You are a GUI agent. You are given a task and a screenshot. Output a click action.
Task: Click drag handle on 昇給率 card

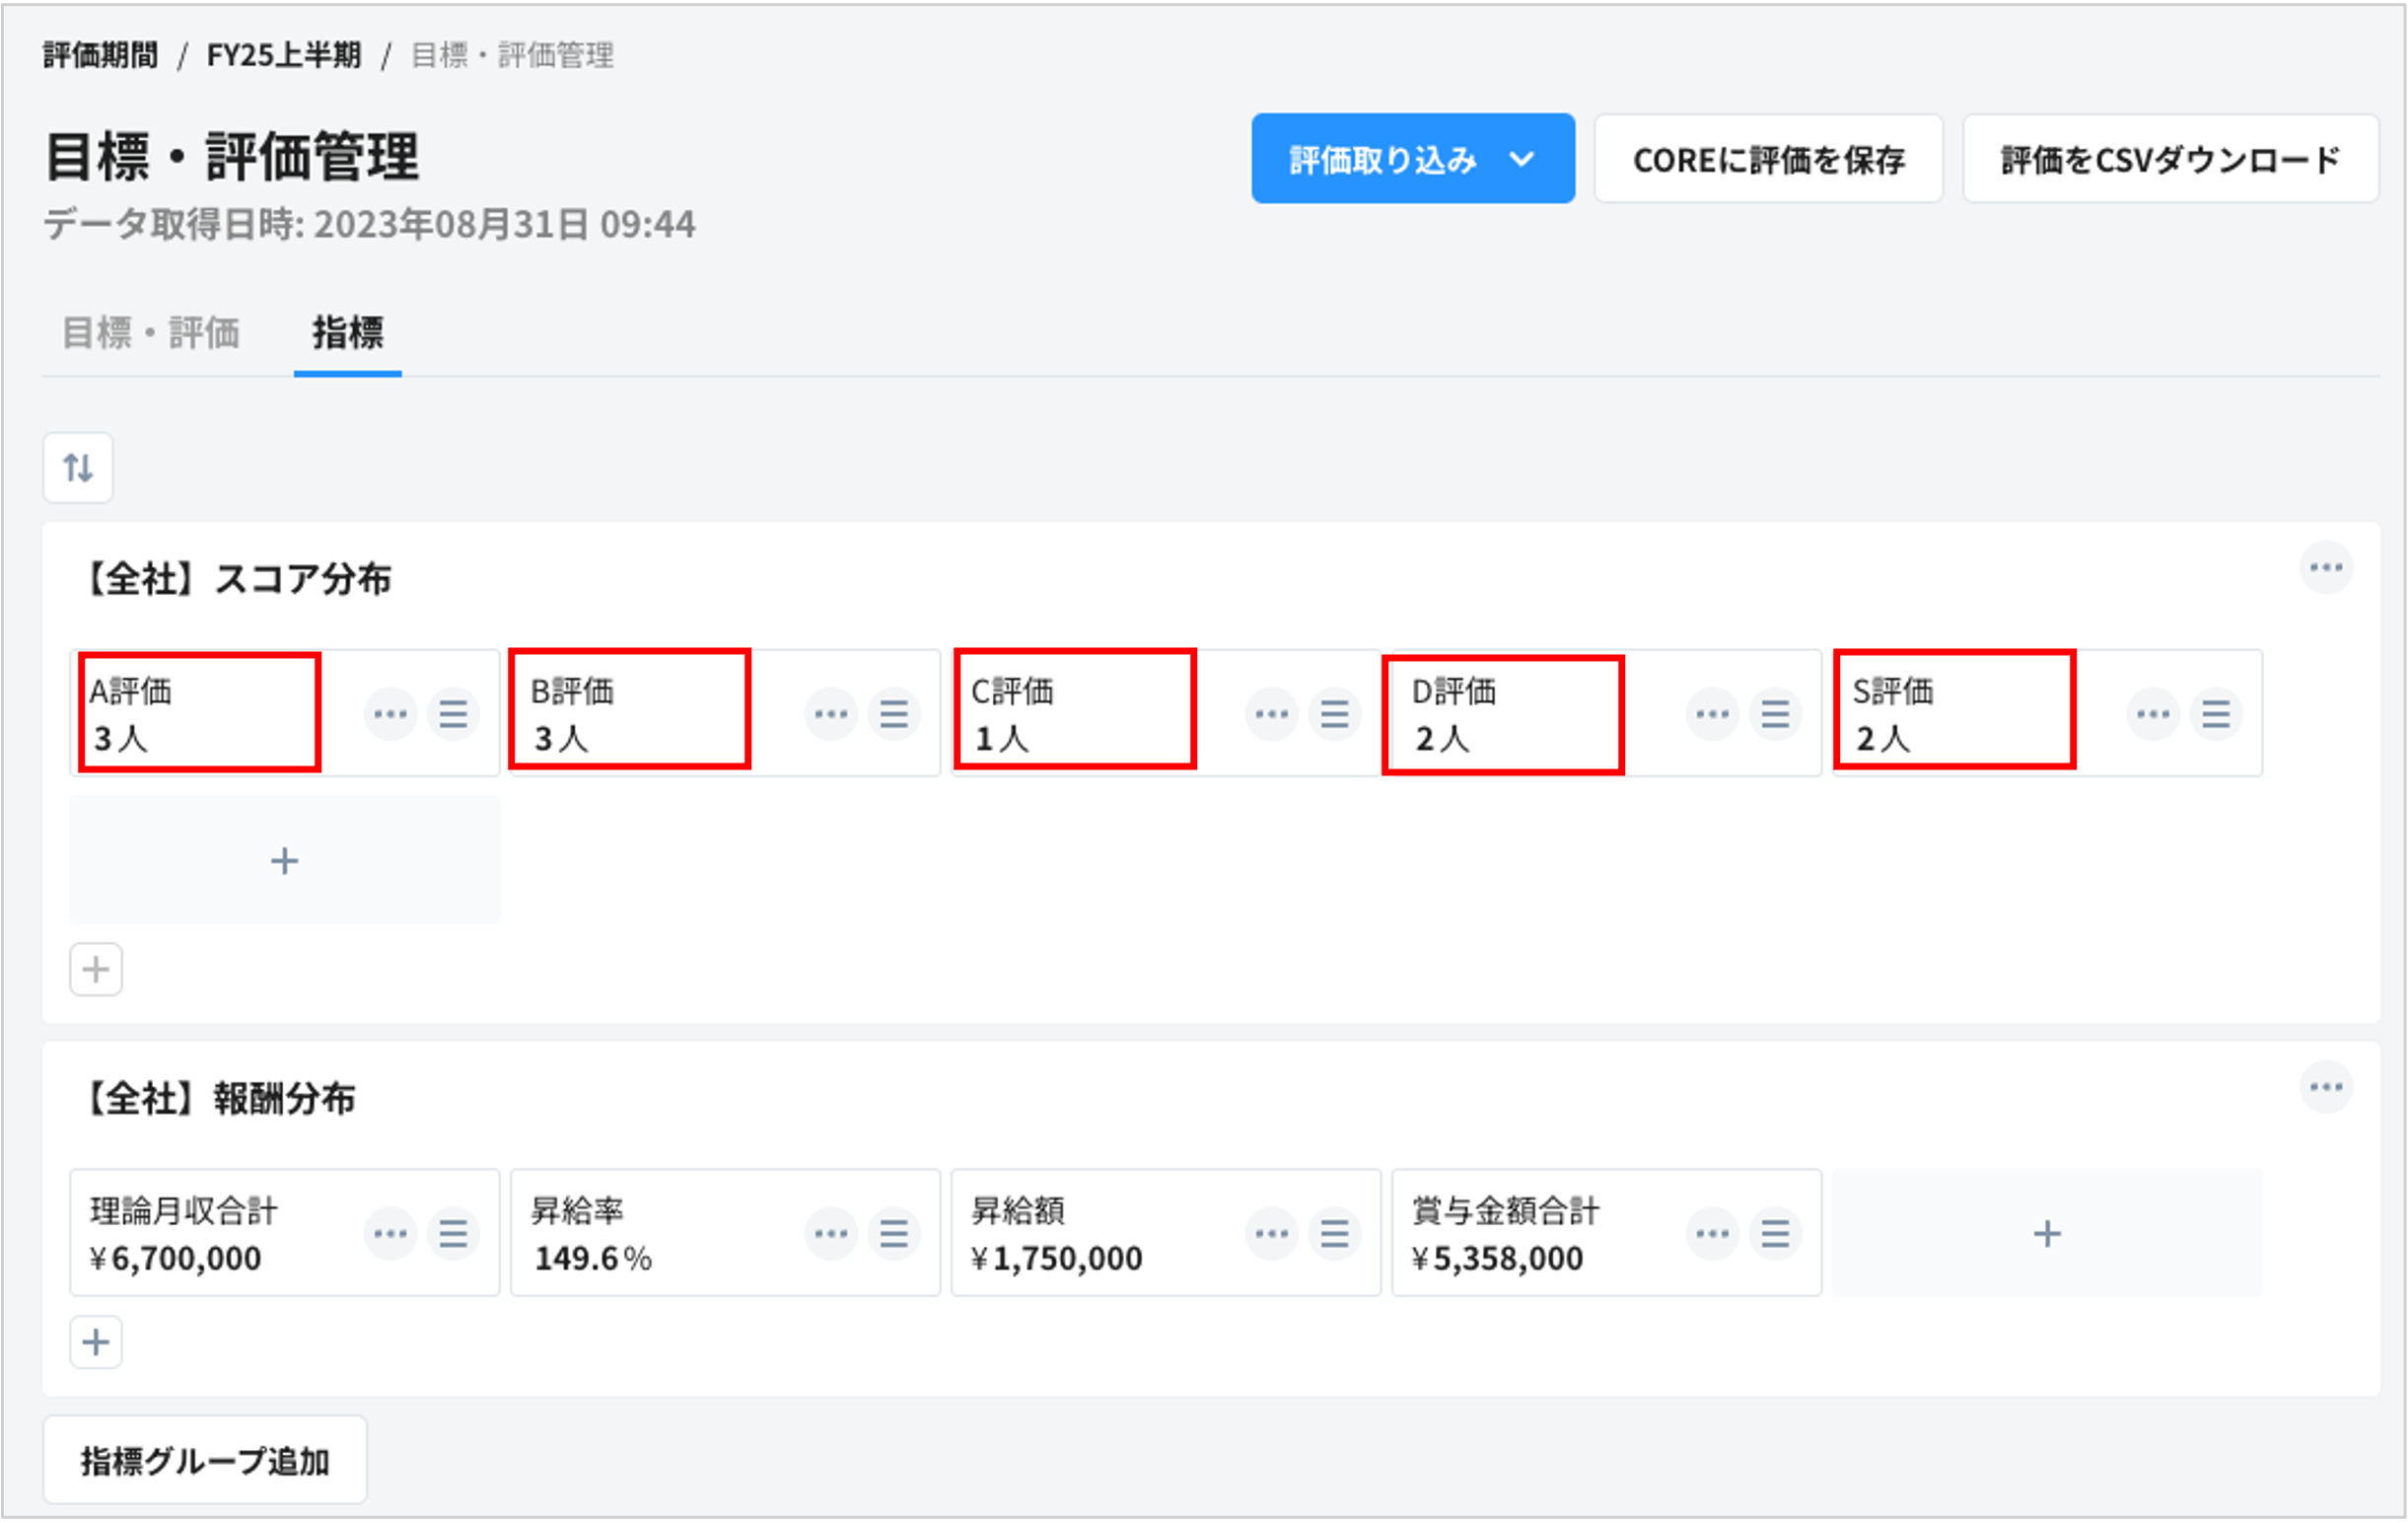[894, 1233]
